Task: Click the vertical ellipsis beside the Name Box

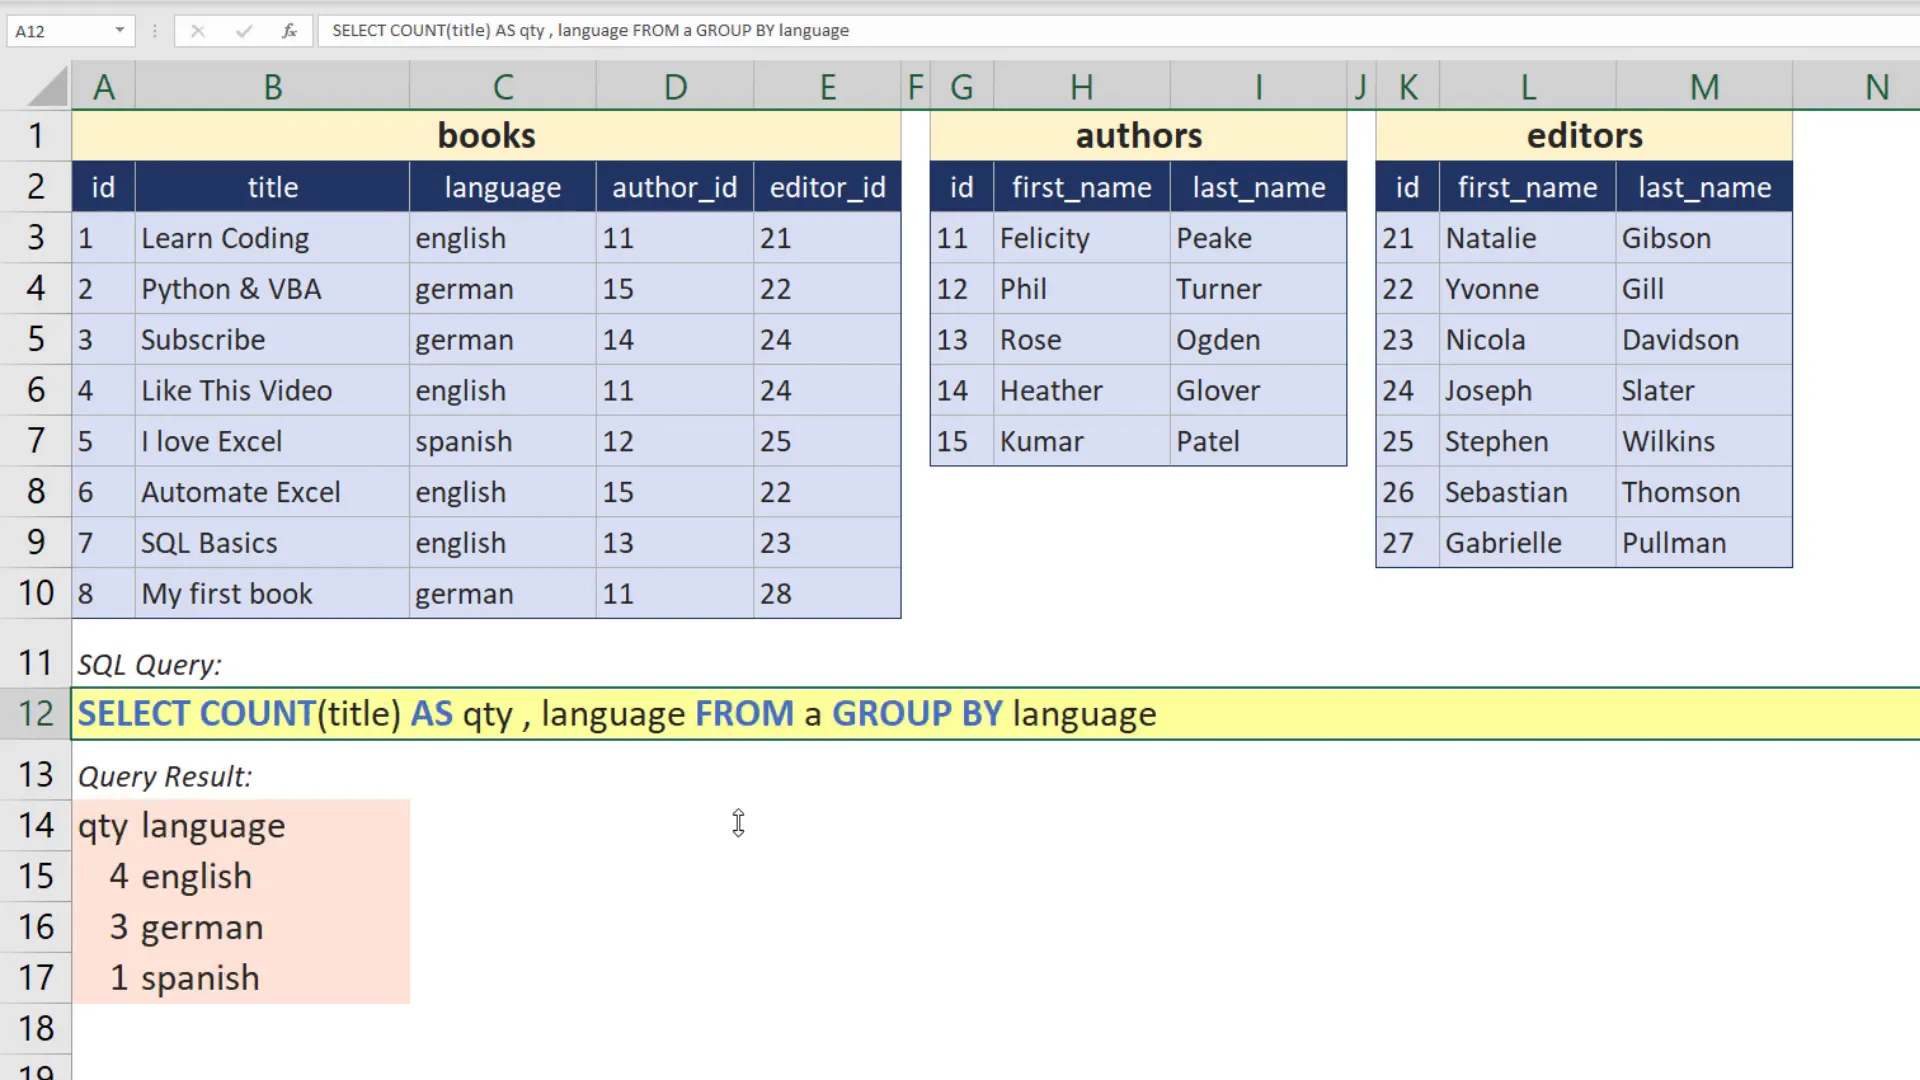Action: [x=154, y=30]
